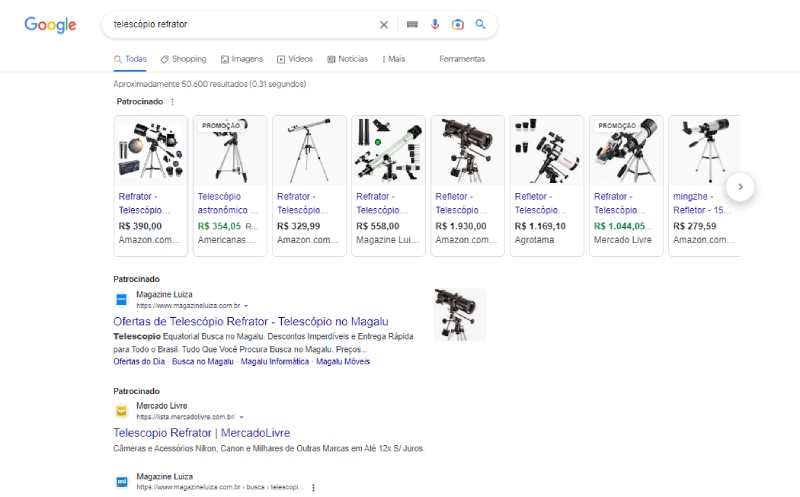Click the R$ 390,00 Amazon telescope thumbnail
Image resolution: width=800 pixels, height=497 pixels.
coord(150,150)
